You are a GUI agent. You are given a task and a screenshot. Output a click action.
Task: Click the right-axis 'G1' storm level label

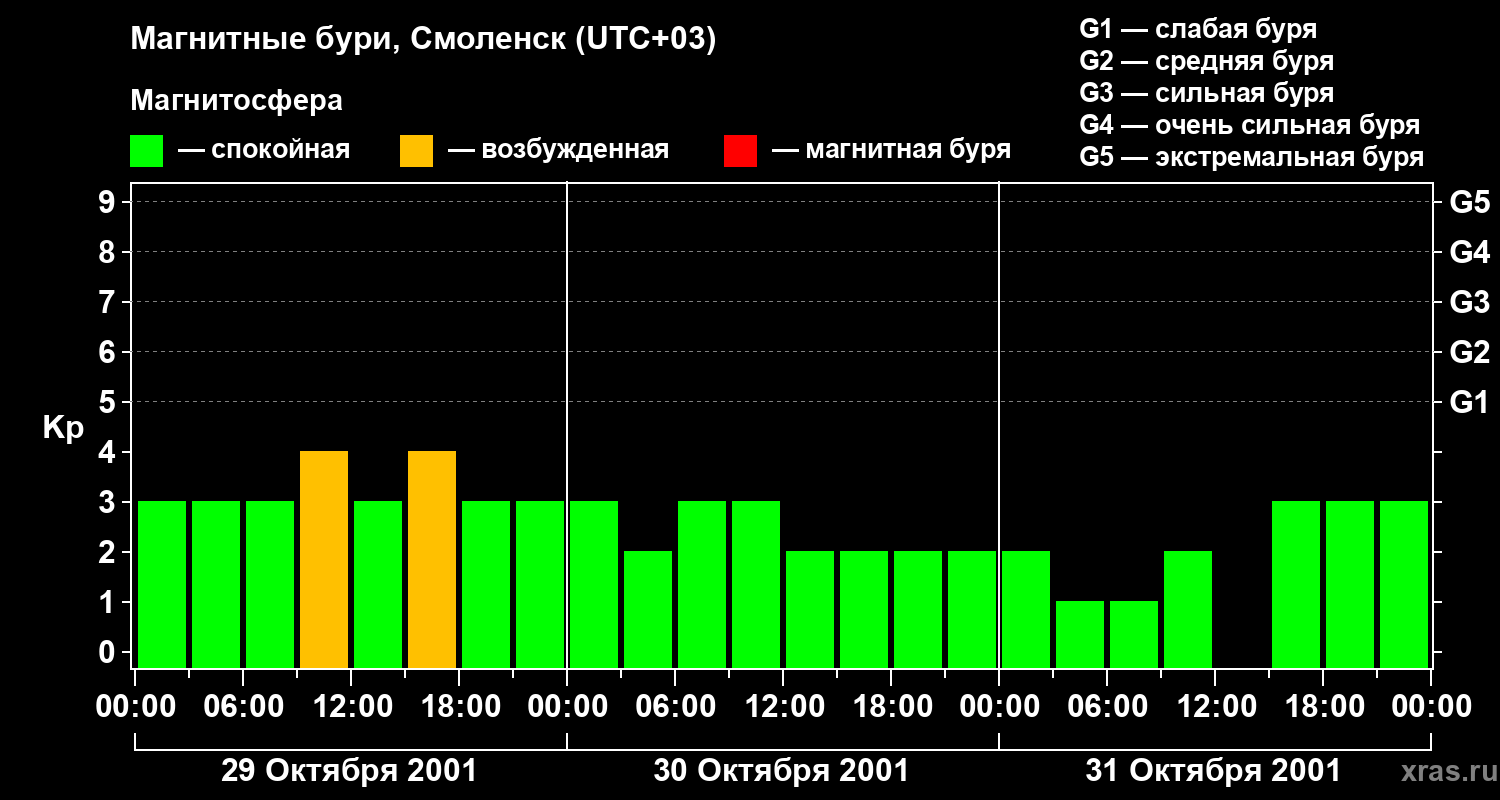[x=1470, y=402]
